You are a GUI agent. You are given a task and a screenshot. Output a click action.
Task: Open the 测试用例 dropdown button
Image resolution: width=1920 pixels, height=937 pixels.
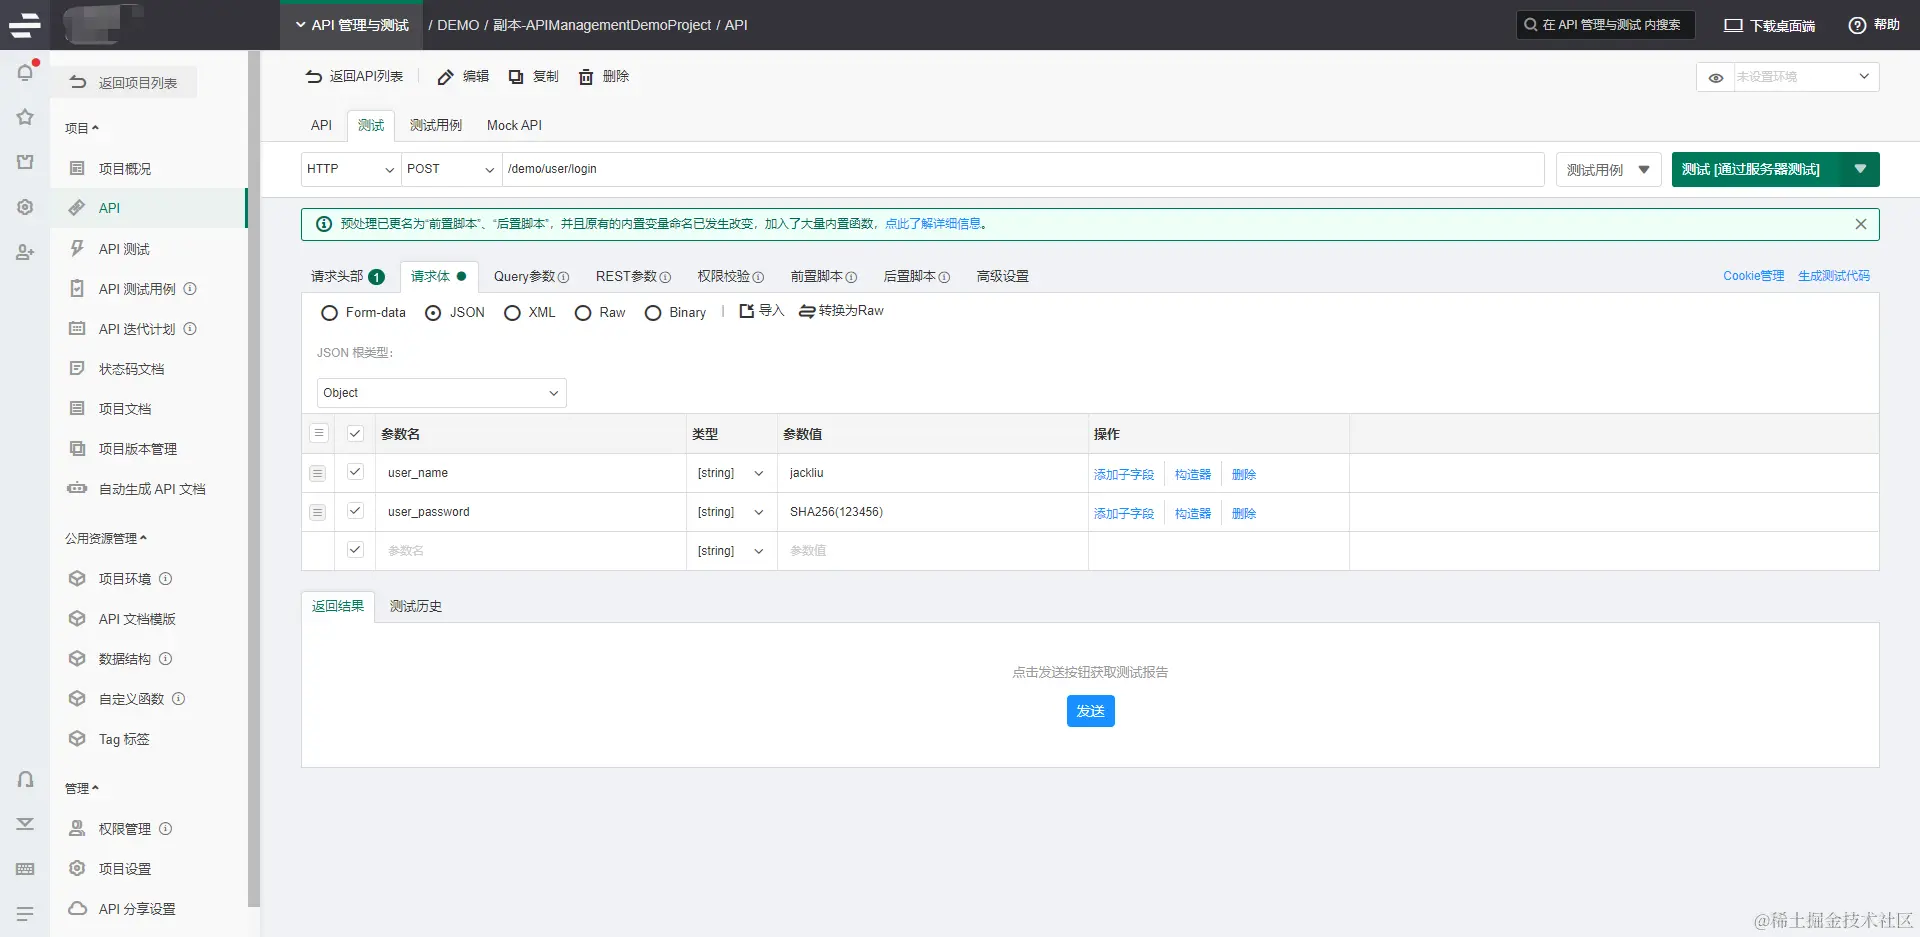tap(1608, 170)
